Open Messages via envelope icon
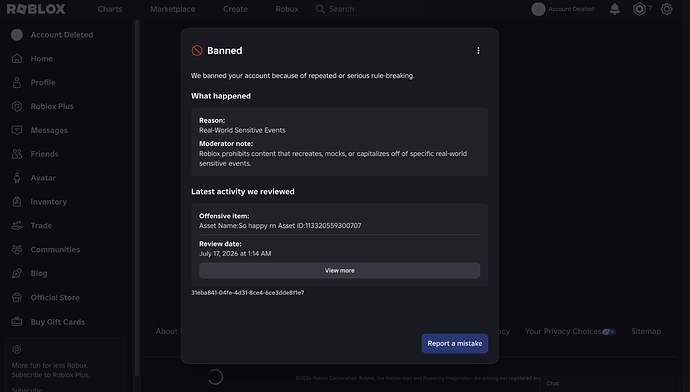Image resolution: width=690 pixels, height=392 pixels. pos(17,130)
